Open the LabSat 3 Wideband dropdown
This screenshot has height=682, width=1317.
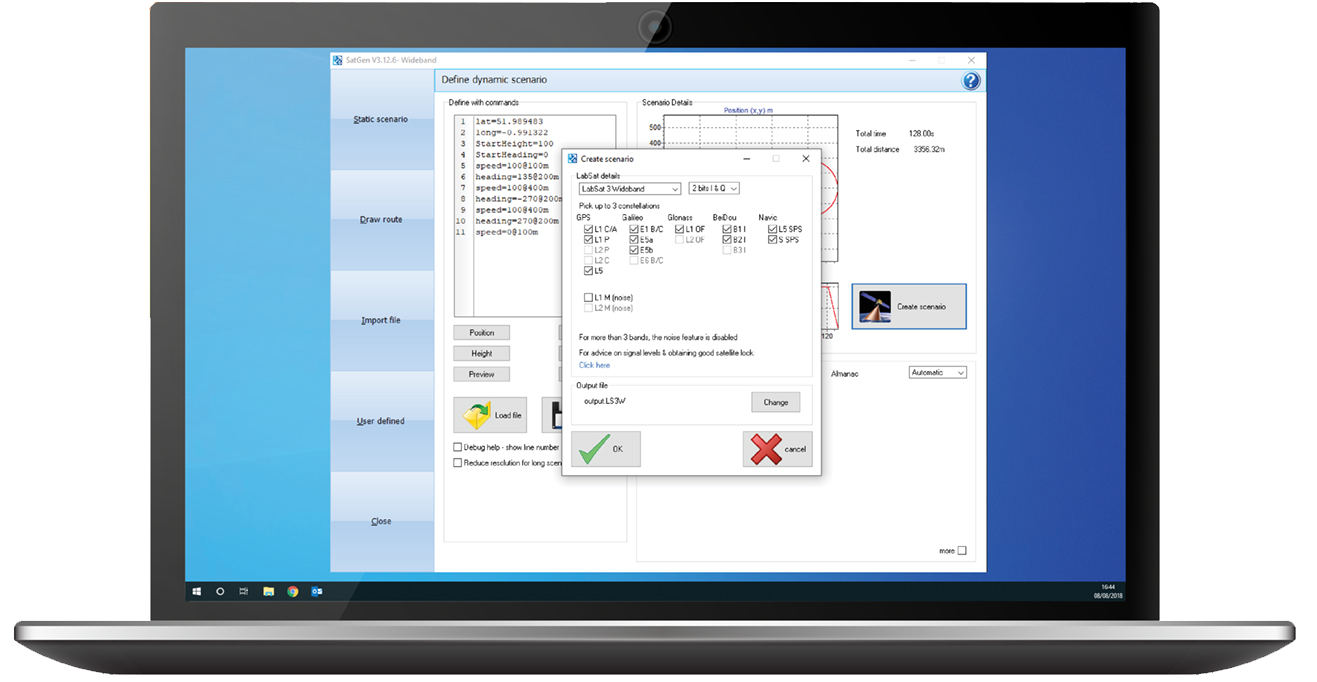coord(629,188)
